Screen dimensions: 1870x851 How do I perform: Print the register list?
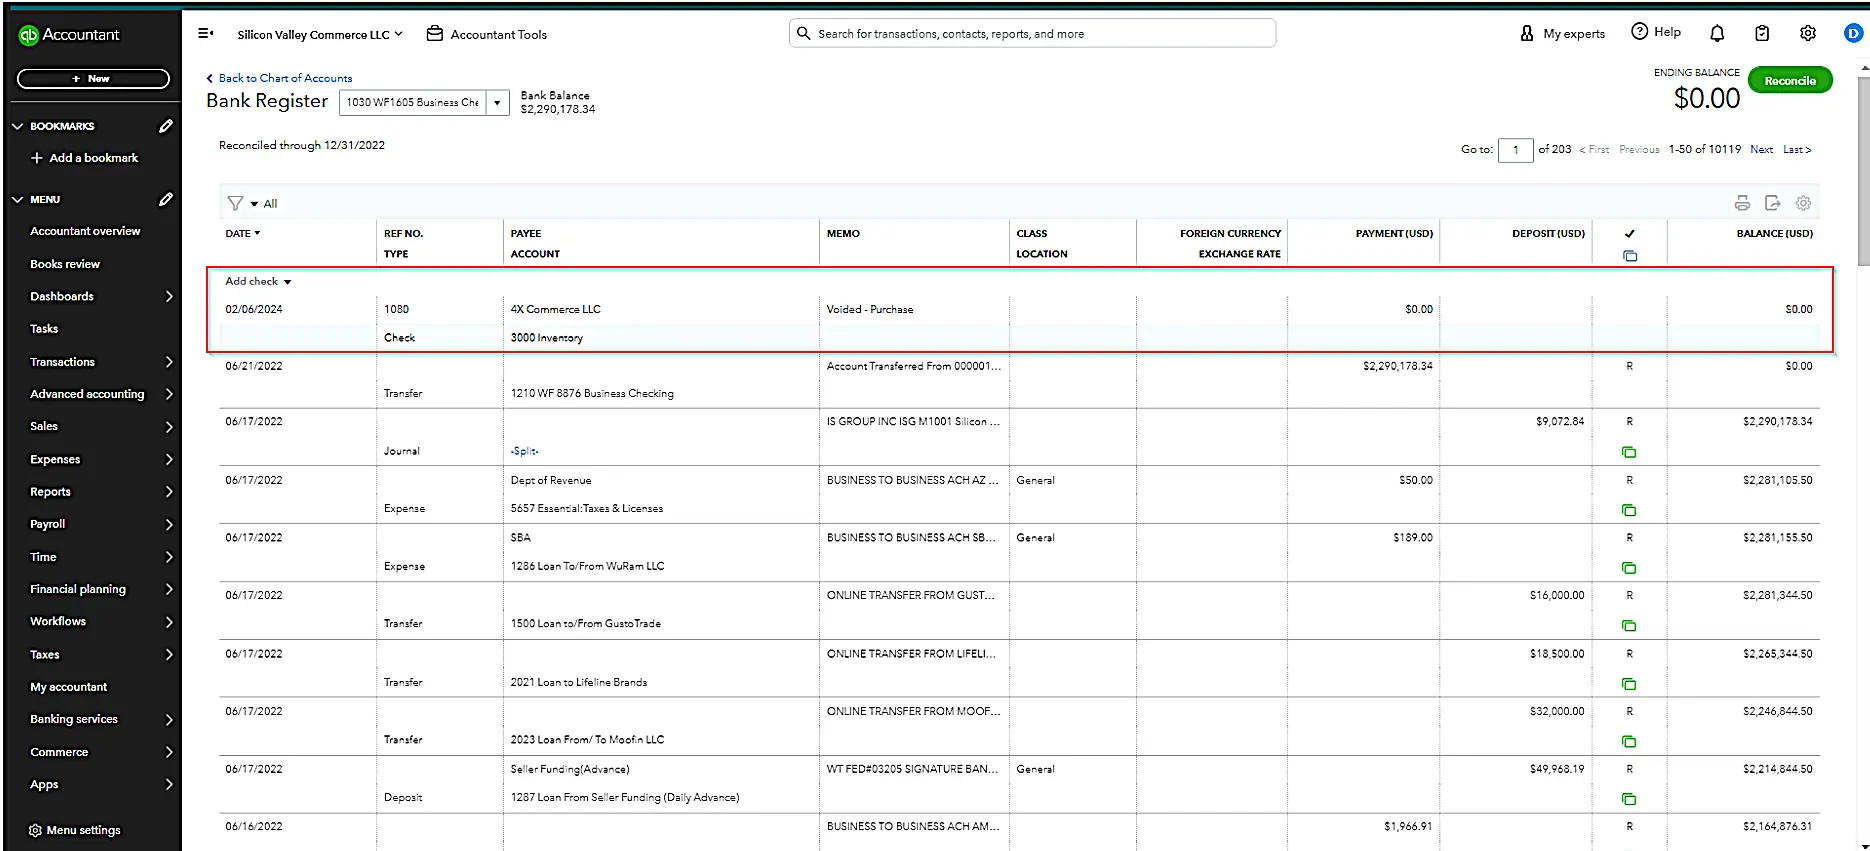1742,203
